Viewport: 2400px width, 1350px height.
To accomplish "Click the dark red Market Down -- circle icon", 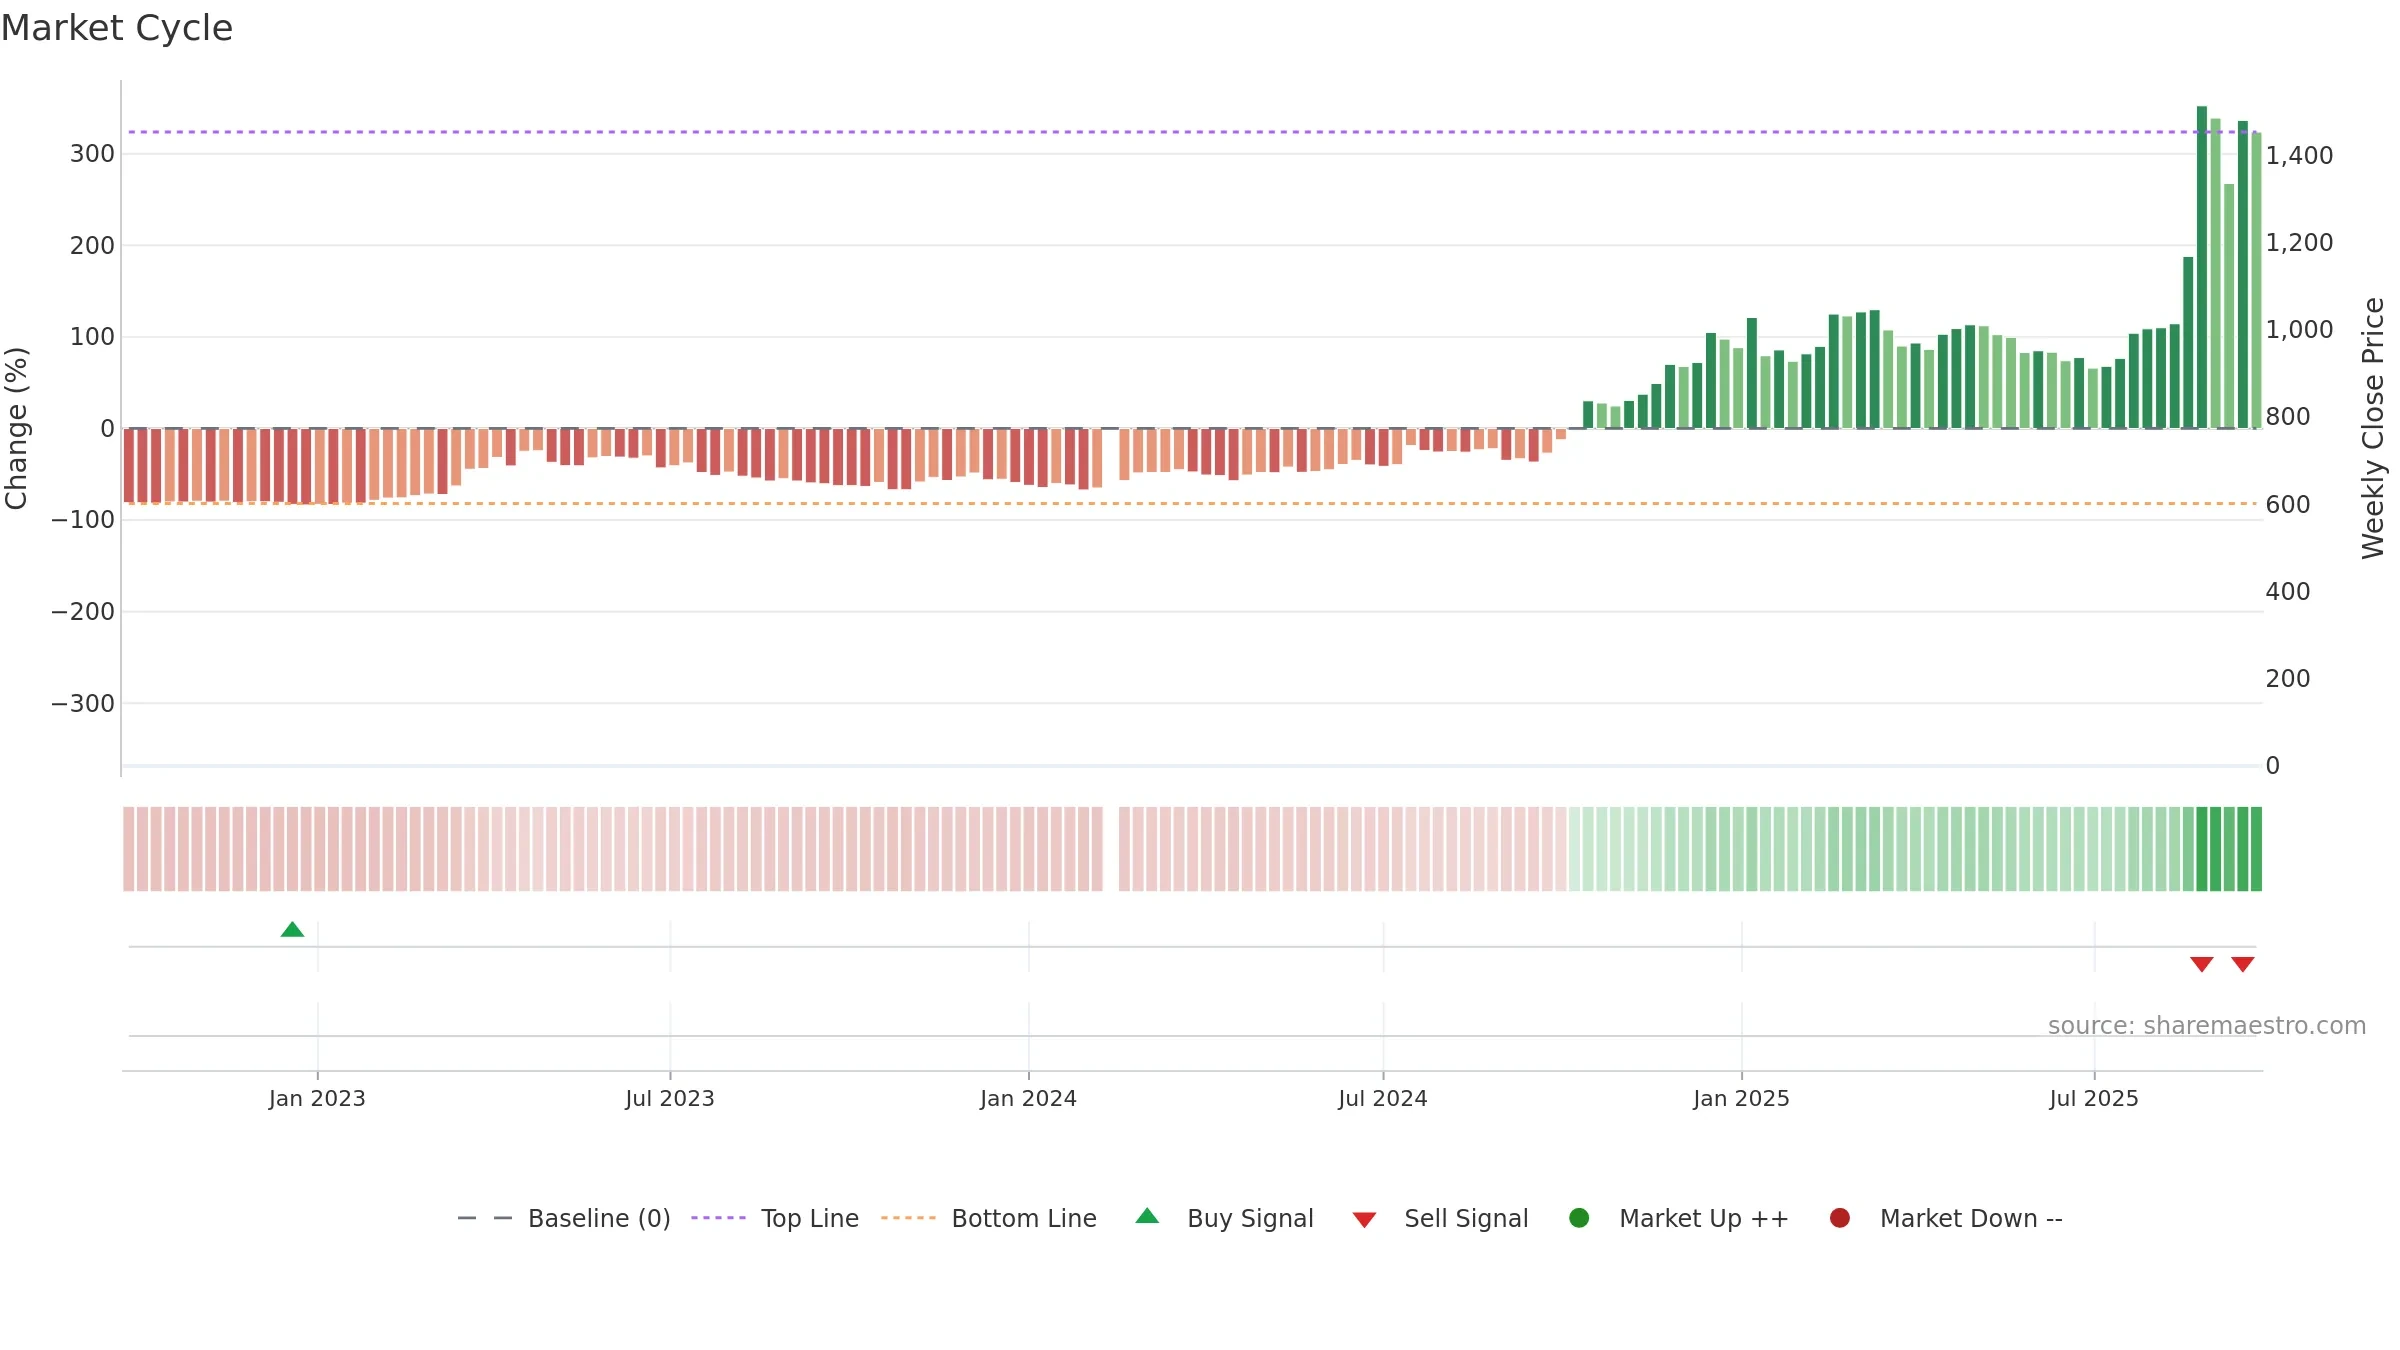I will pyautogui.click(x=1839, y=1218).
